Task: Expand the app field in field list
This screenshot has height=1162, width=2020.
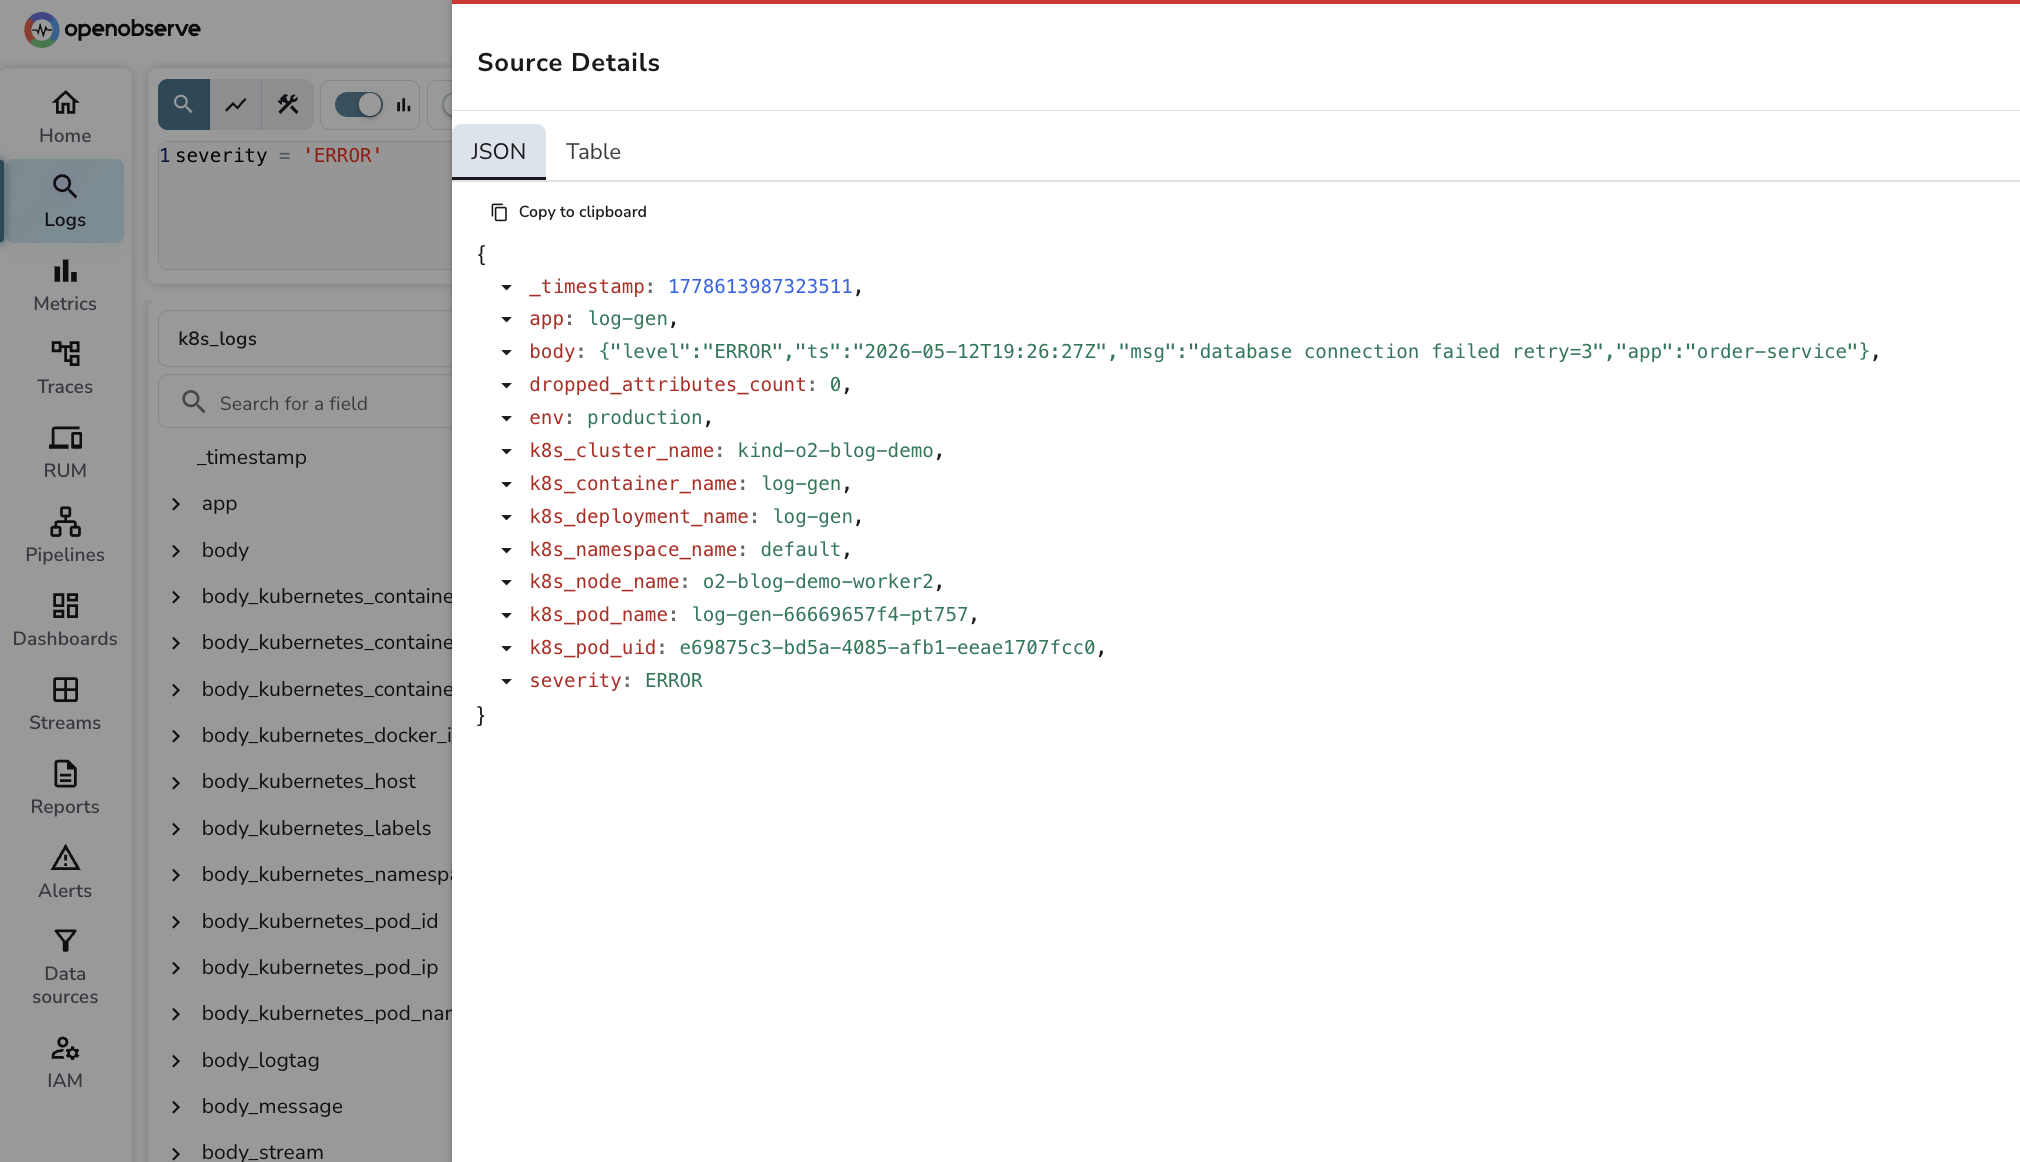Action: pyautogui.click(x=176, y=504)
